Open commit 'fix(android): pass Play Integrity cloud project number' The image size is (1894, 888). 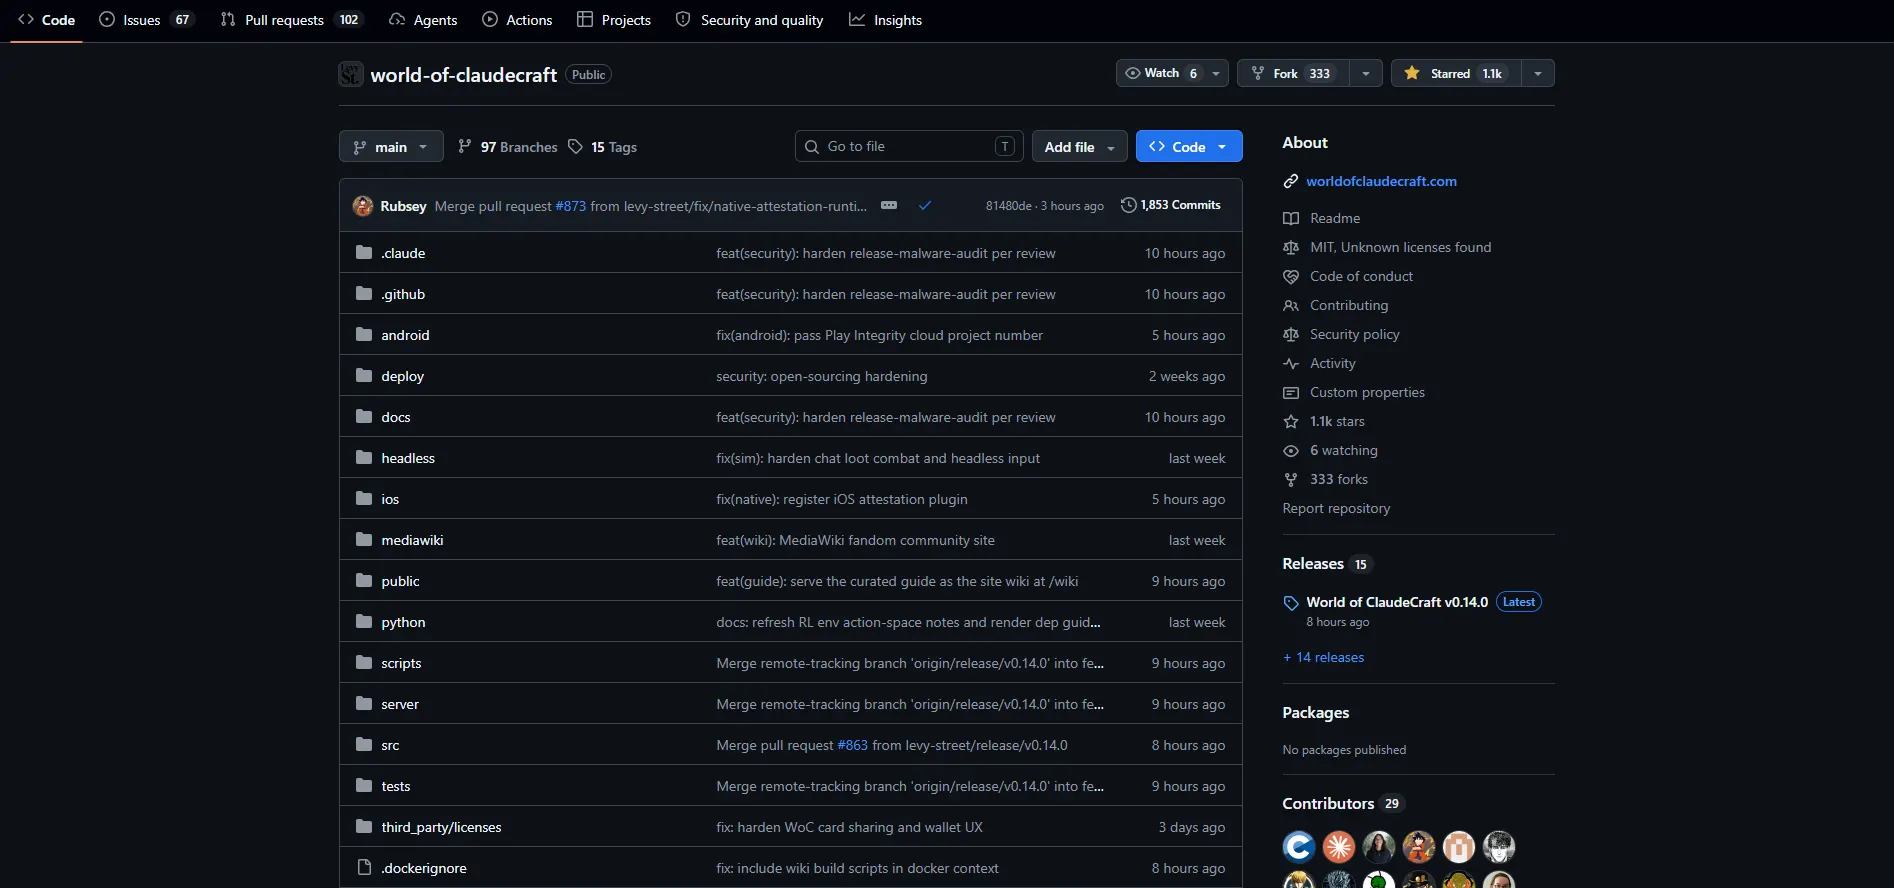point(879,335)
